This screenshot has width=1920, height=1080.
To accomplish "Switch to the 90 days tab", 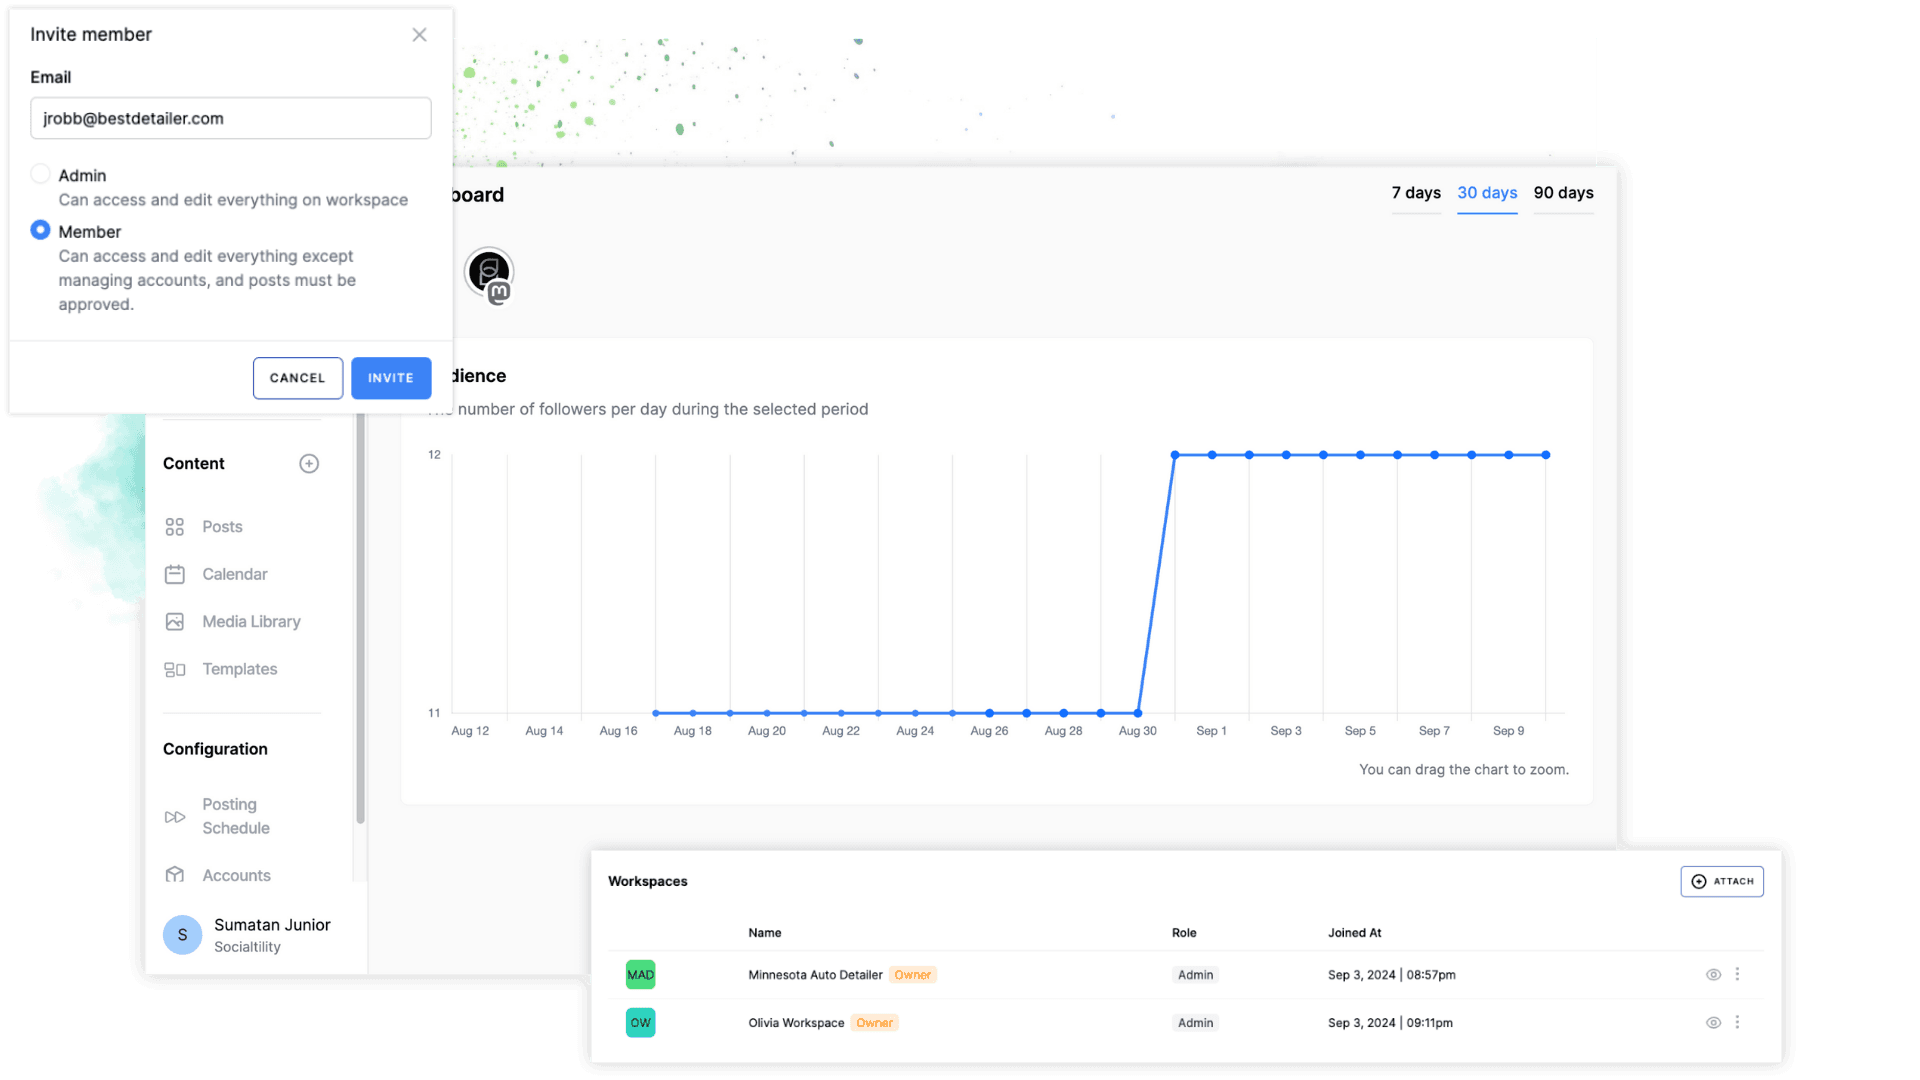I will click(1563, 193).
